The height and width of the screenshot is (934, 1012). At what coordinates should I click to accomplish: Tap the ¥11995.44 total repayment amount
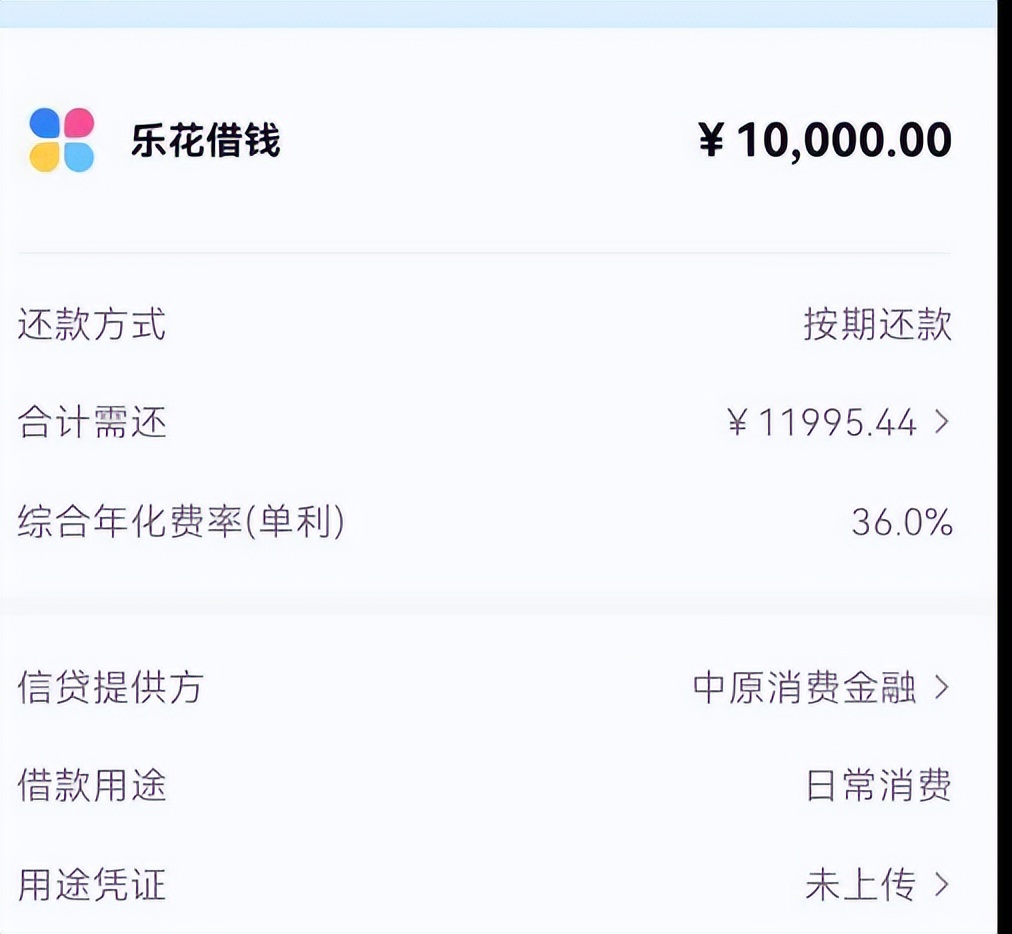(x=821, y=423)
